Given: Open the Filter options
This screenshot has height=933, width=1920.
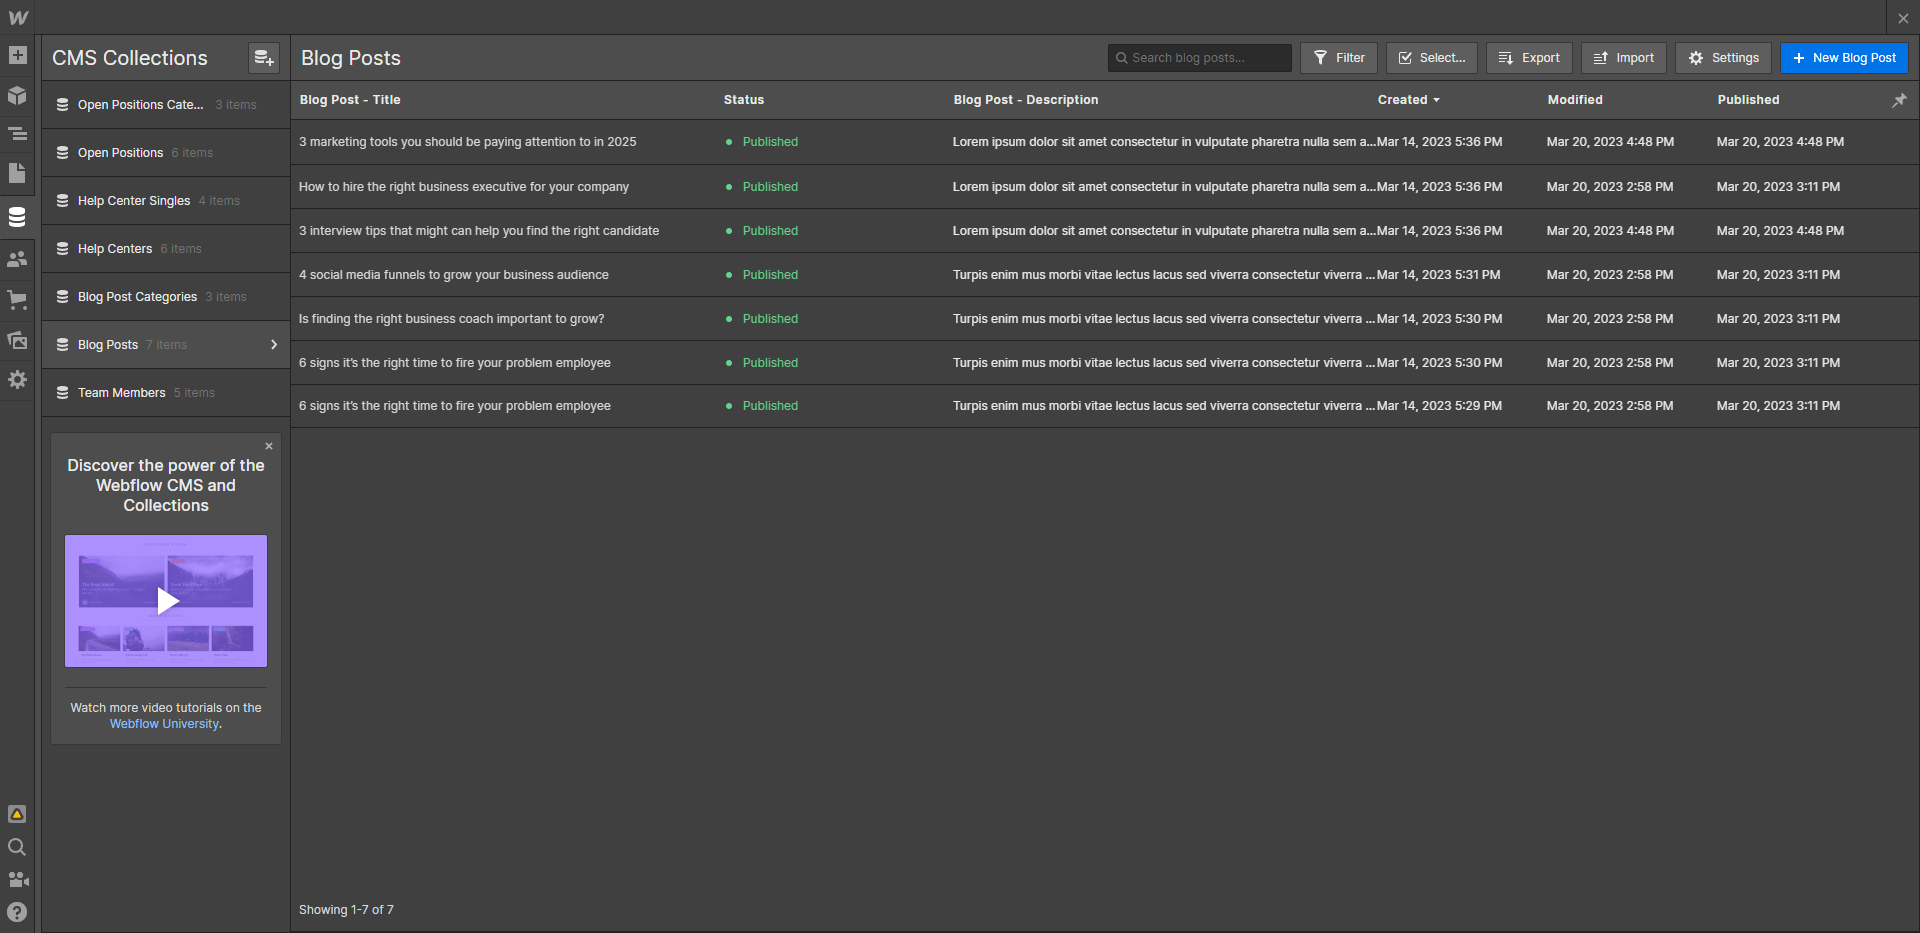Looking at the screenshot, I should (x=1338, y=57).
